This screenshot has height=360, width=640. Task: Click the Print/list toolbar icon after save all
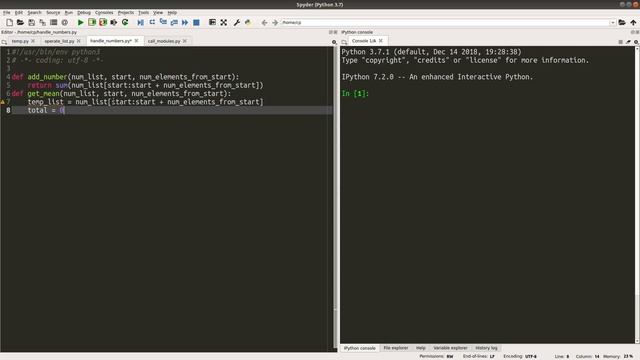(53, 22)
